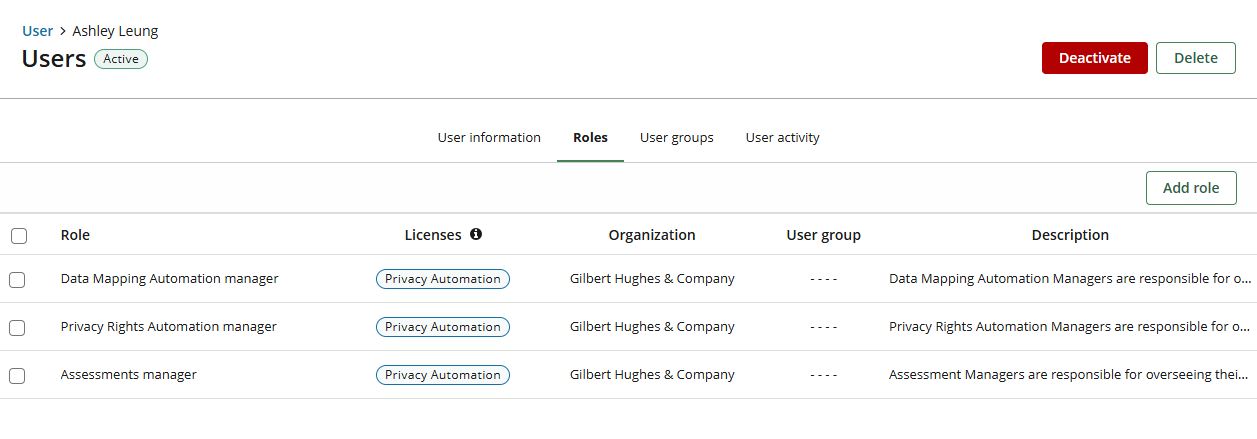Screen dimensions: 1257x439
Task: Click Privacy Automation tag in Assessments manager row
Action: [x=443, y=375]
